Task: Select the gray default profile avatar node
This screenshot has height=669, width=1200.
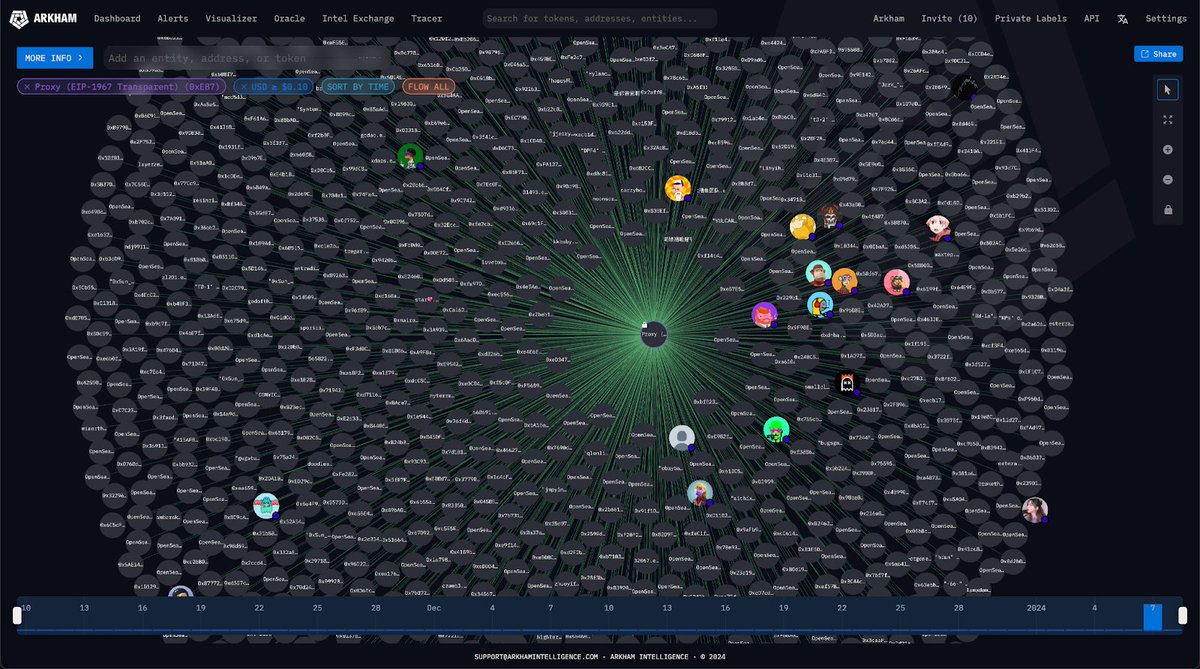Action: click(682, 437)
